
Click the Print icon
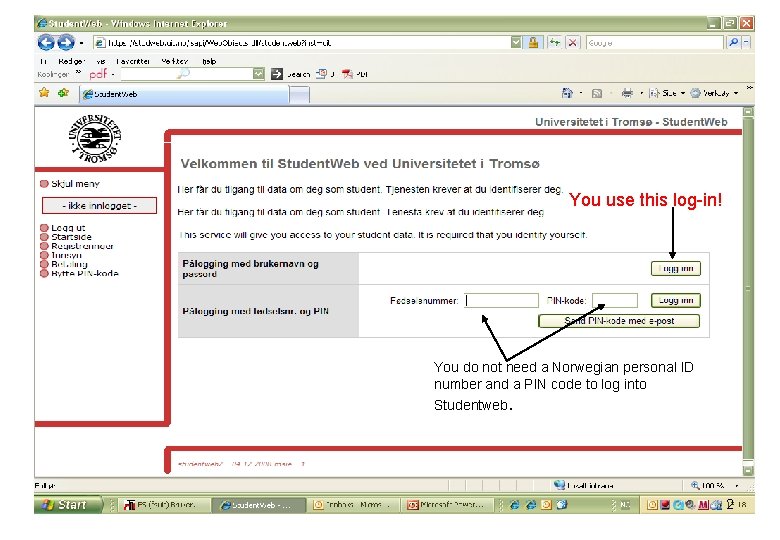pos(627,93)
